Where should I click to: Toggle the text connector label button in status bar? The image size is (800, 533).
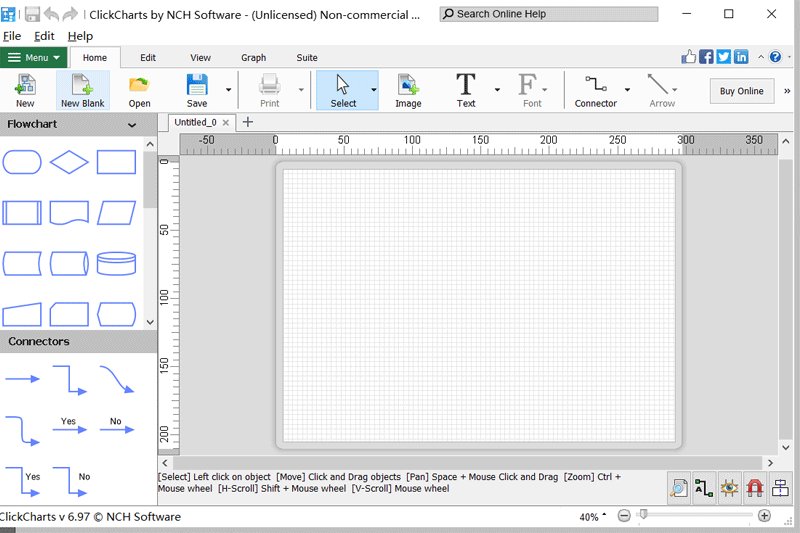tap(704, 488)
